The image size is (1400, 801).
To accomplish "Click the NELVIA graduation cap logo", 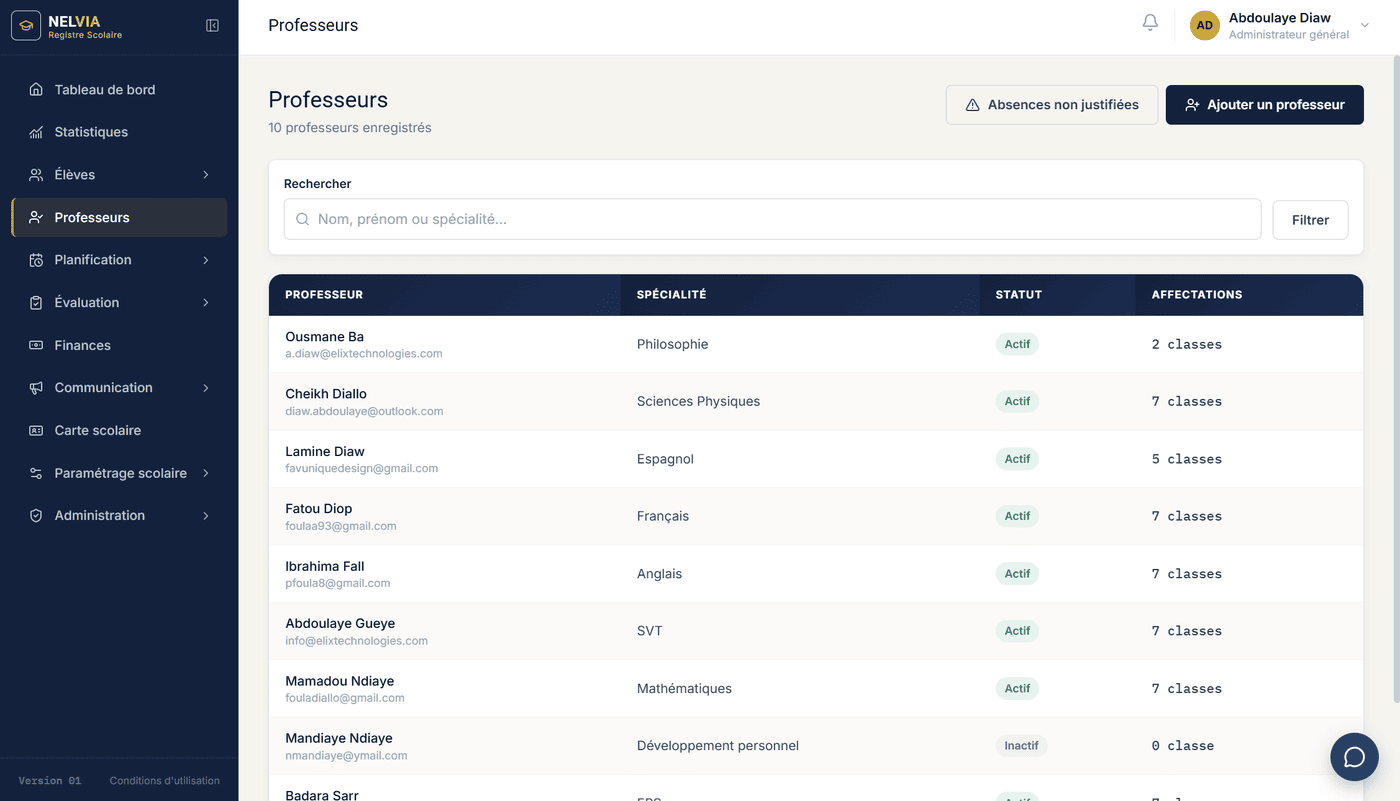I will [26, 25].
